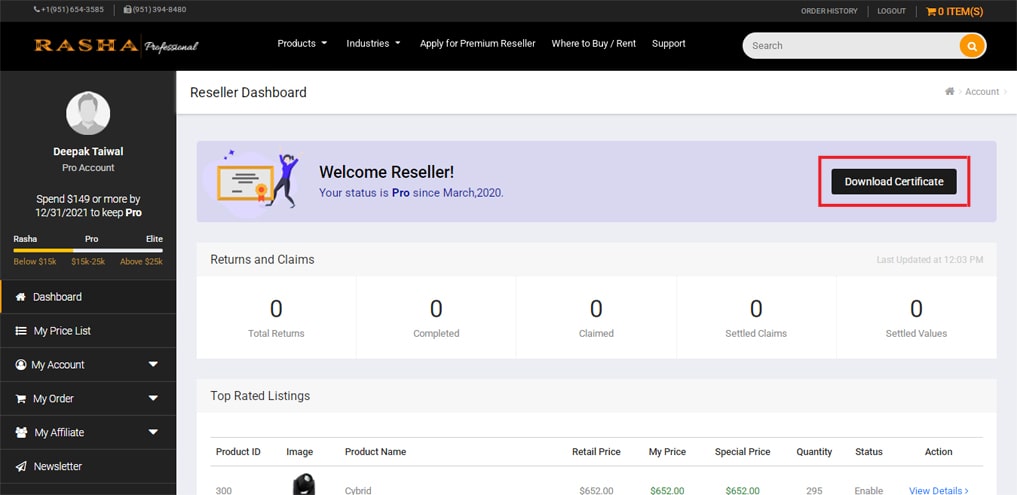Click the home breadcrumb icon
The width and height of the screenshot is (1017, 495).
(949, 92)
